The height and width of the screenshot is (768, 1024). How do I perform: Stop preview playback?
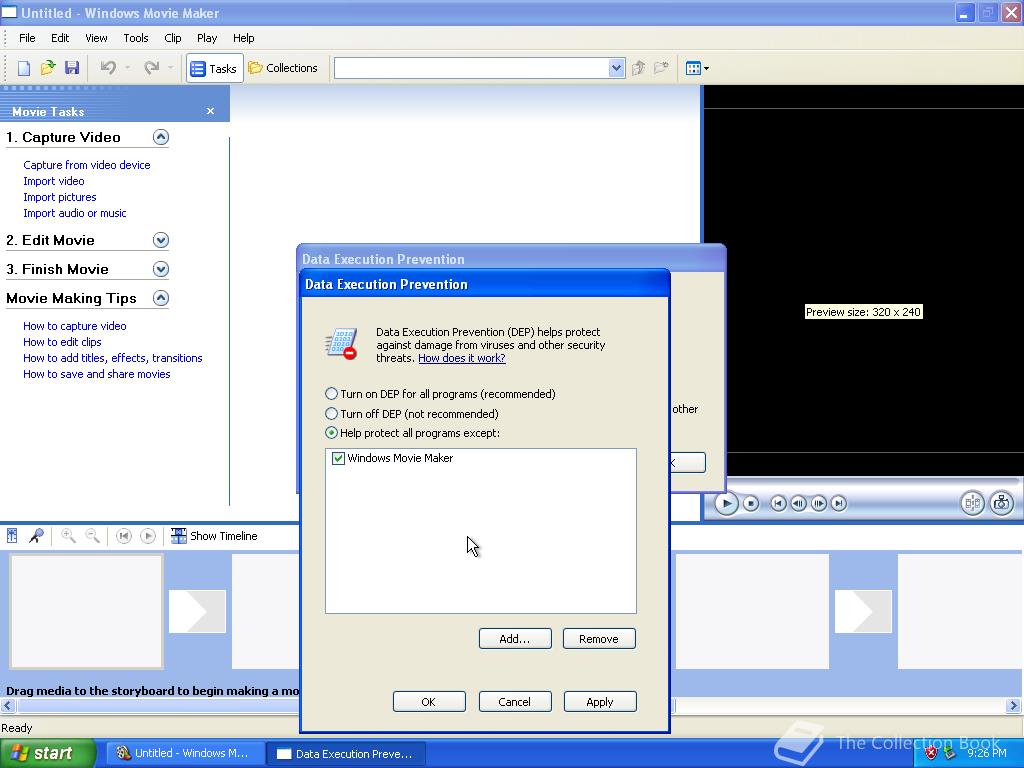751,504
